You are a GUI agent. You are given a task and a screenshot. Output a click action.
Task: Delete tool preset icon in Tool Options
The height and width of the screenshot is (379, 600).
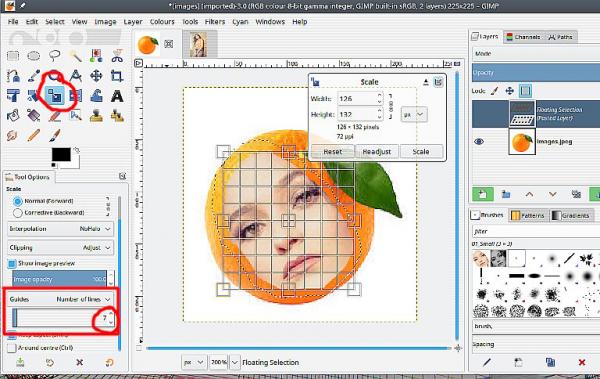(x=80, y=362)
